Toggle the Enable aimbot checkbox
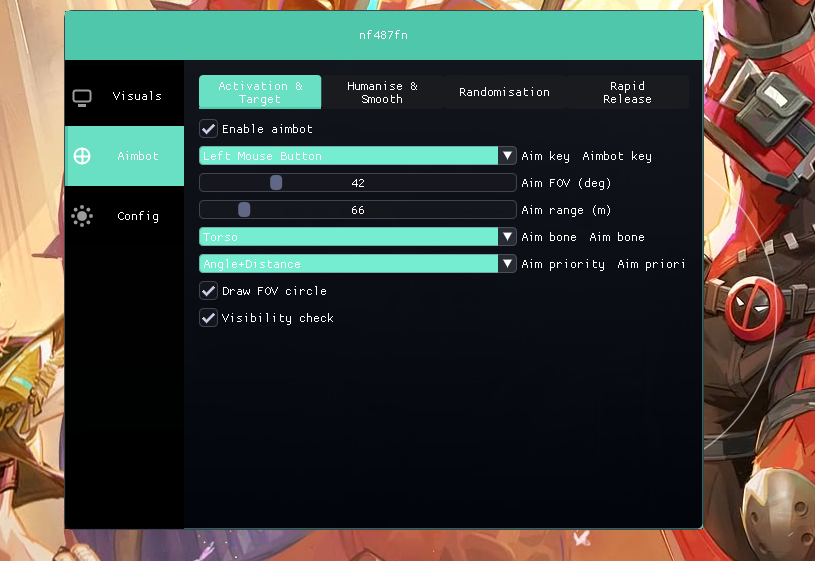The height and width of the screenshot is (561, 815). (209, 129)
